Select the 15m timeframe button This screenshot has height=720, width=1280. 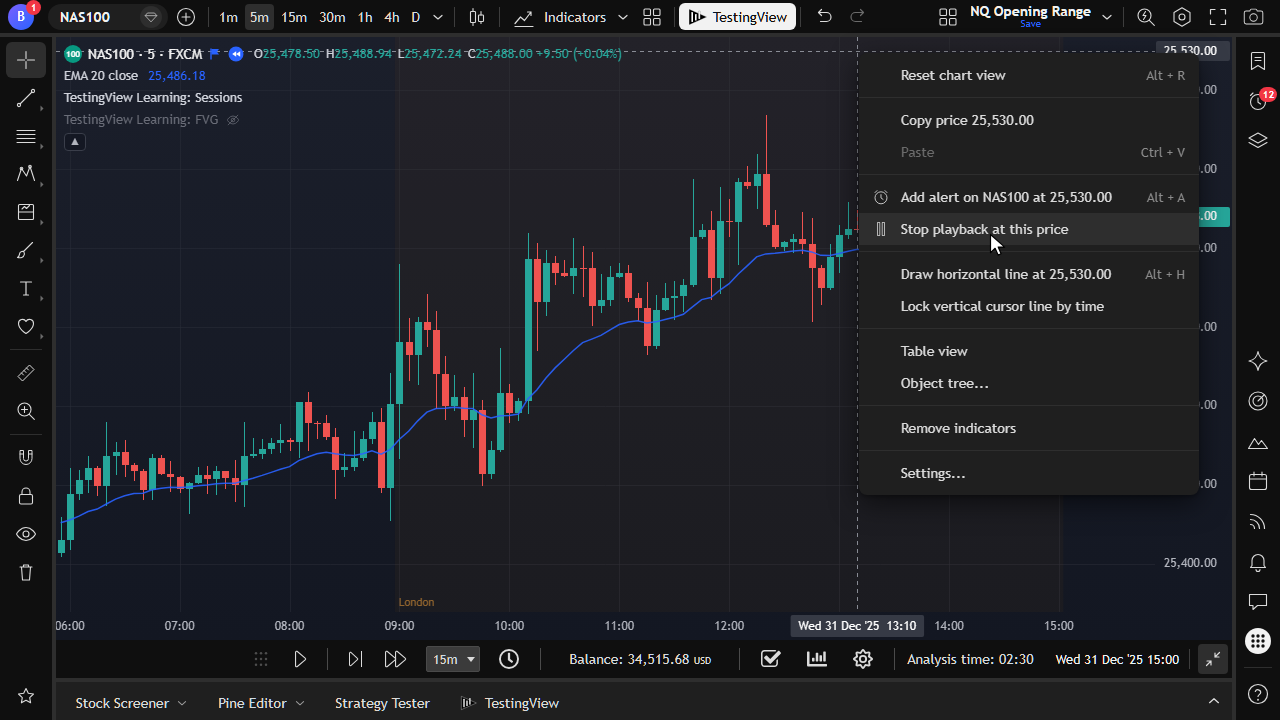pyautogui.click(x=294, y=17)
